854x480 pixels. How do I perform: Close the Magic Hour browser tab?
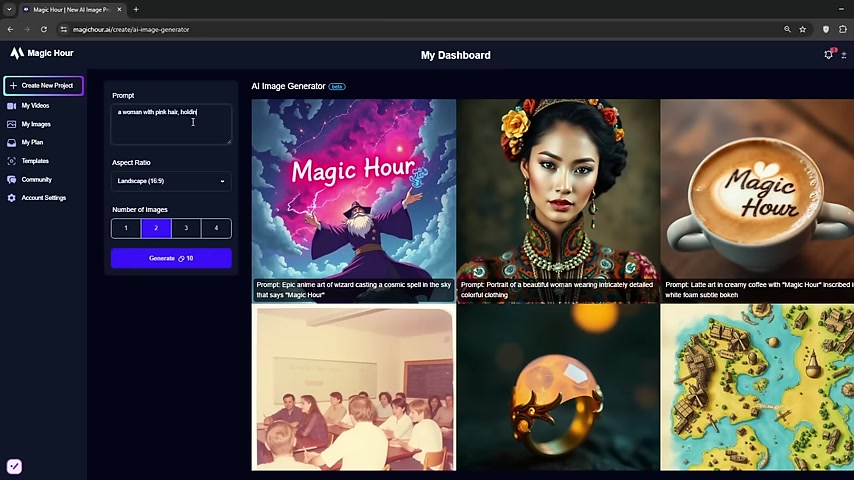coord(119,9)
